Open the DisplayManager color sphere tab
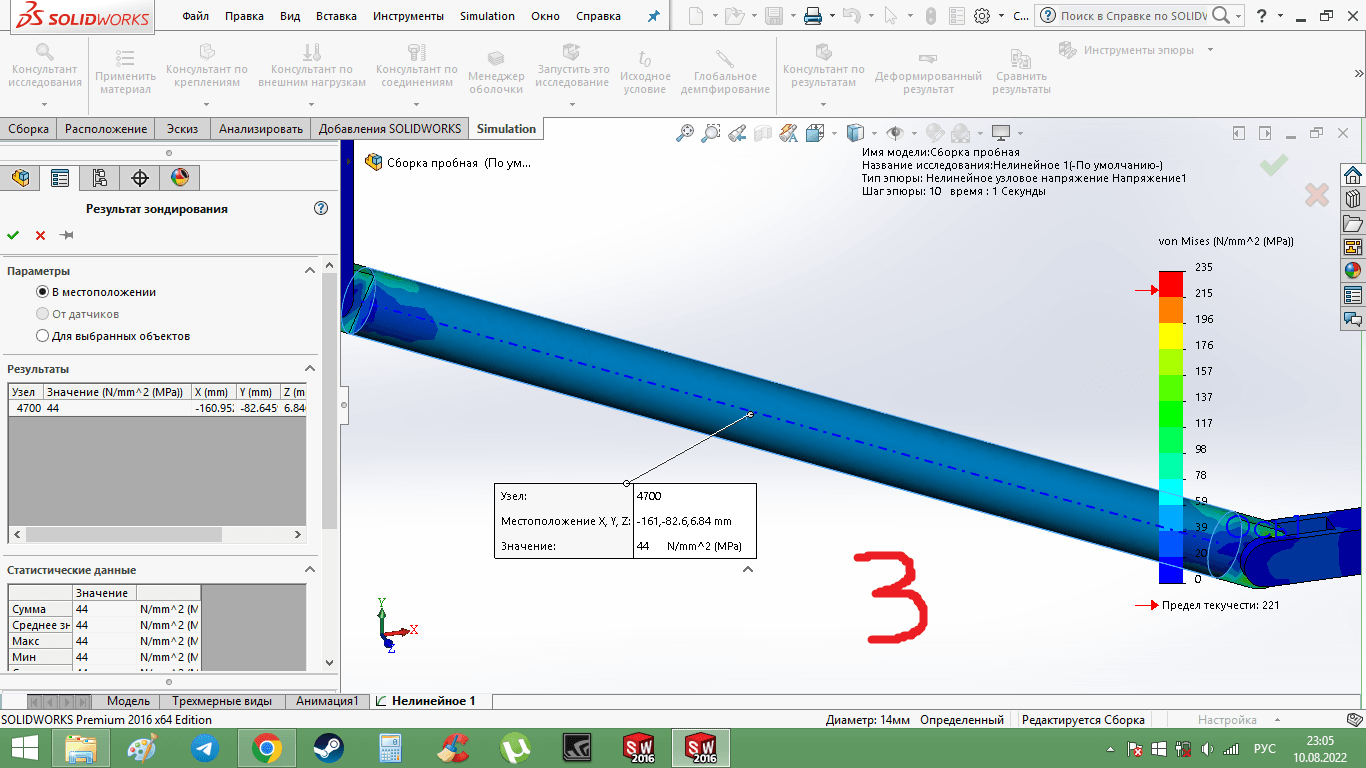The height and width of the screenshot is (768, 1366). [180, 178]
